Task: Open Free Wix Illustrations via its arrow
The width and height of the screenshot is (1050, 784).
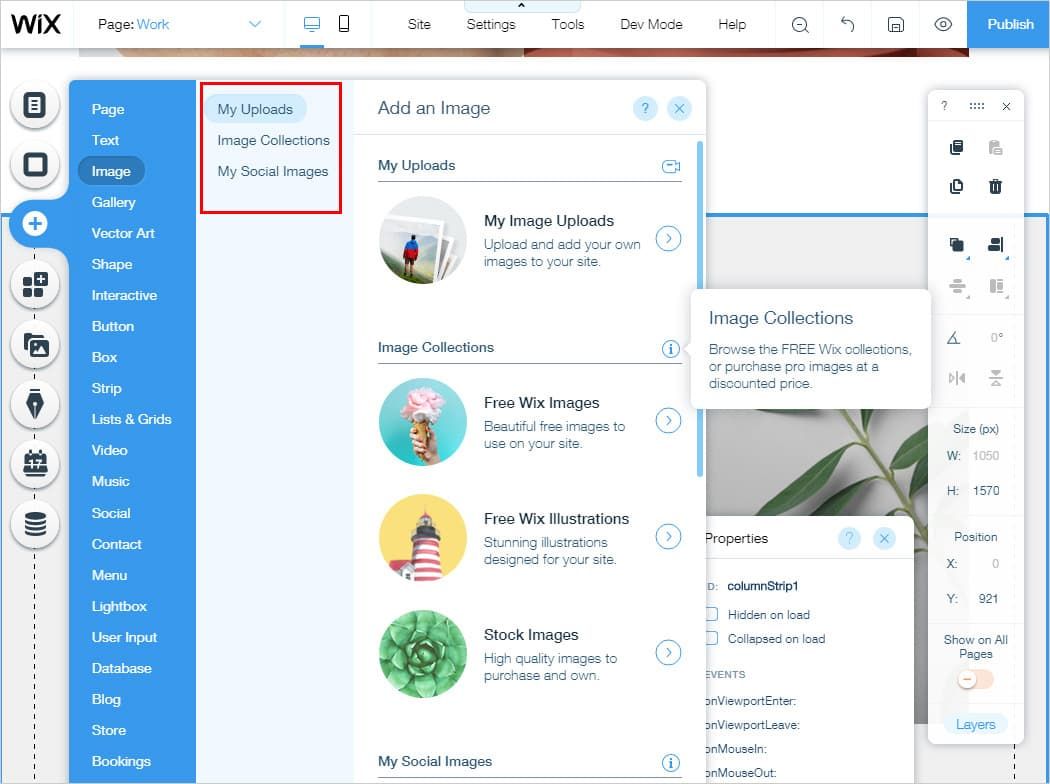Action: (x=668, y=536)
